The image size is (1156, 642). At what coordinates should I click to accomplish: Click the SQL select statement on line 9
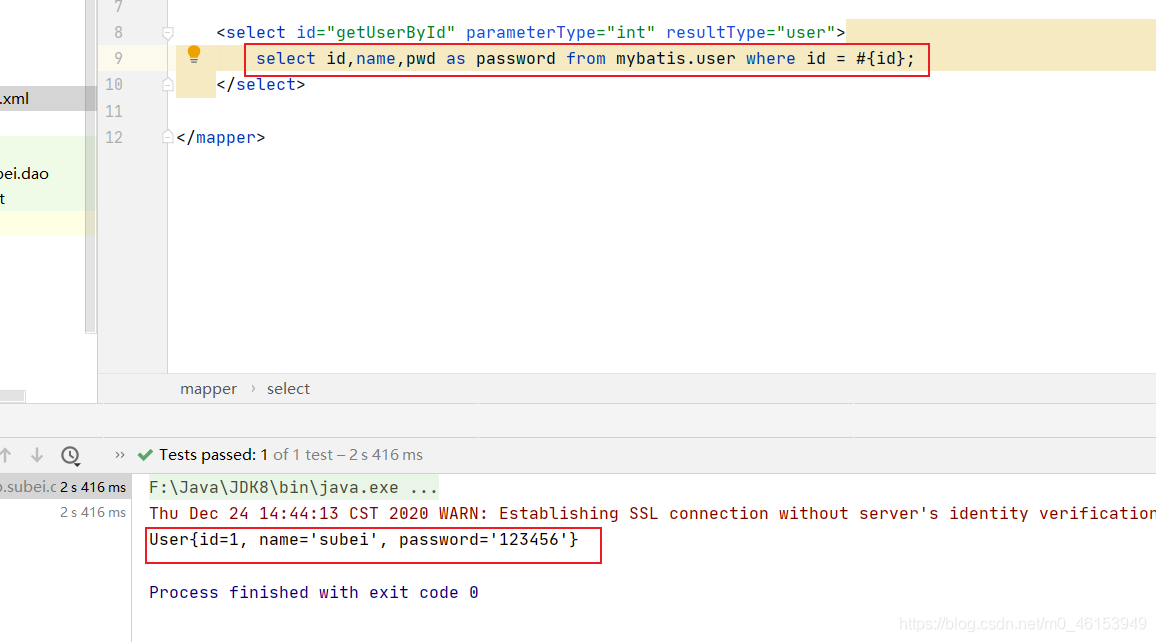click(x=585, y=58)
